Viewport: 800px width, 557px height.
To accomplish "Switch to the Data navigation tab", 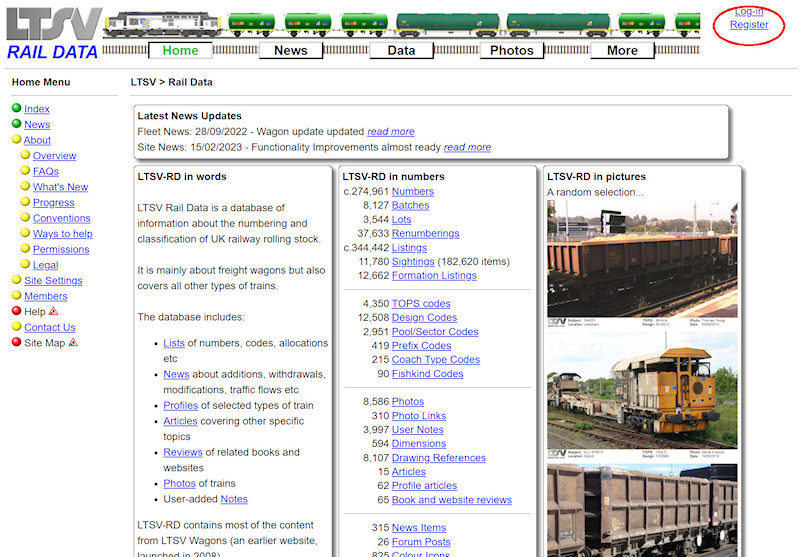I will (401, 50).
